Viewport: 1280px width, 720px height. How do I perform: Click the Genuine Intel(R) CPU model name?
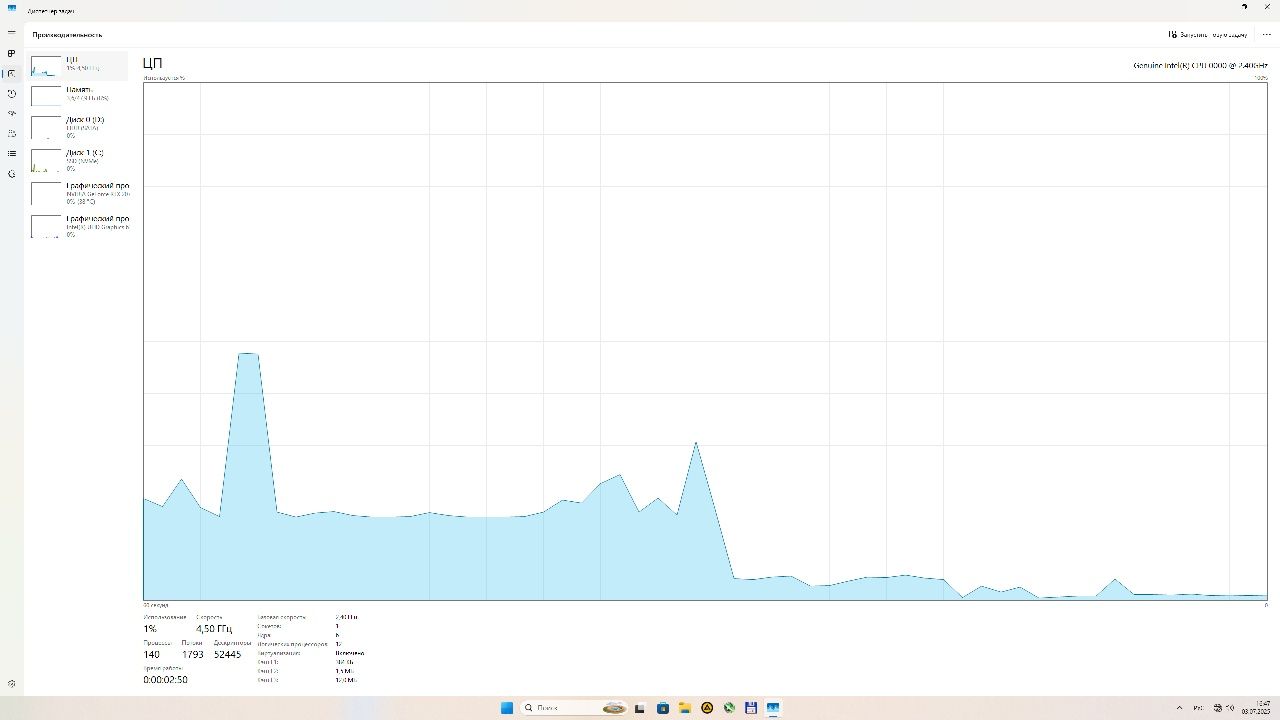(x=1200, y=65)
